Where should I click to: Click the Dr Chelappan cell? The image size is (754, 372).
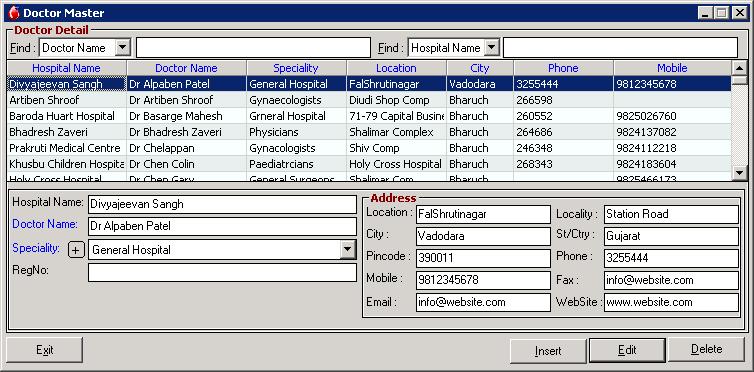click(x=186, y=148)
